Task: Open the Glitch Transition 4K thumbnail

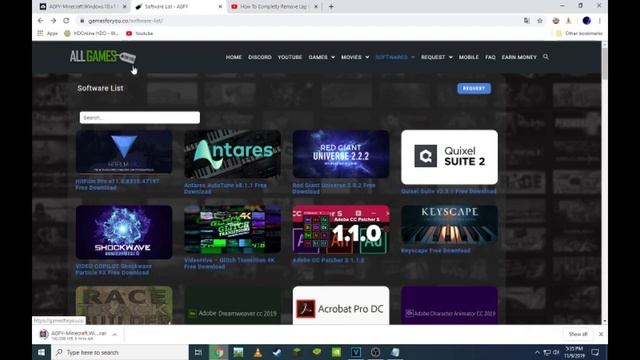Action: pyautogui.click(x=232, y=229)
